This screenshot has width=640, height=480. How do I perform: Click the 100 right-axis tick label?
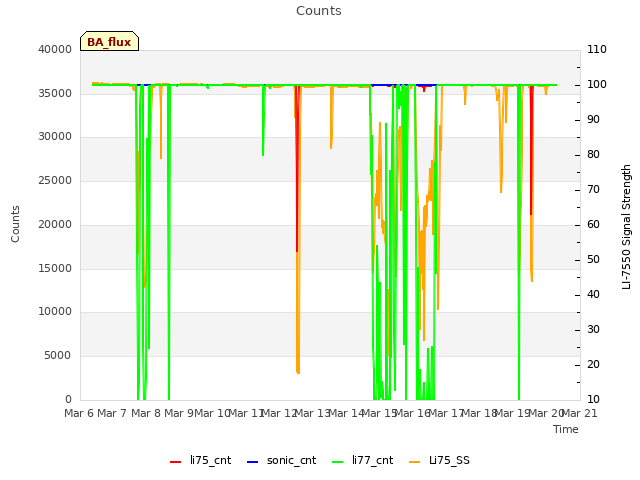597,84
